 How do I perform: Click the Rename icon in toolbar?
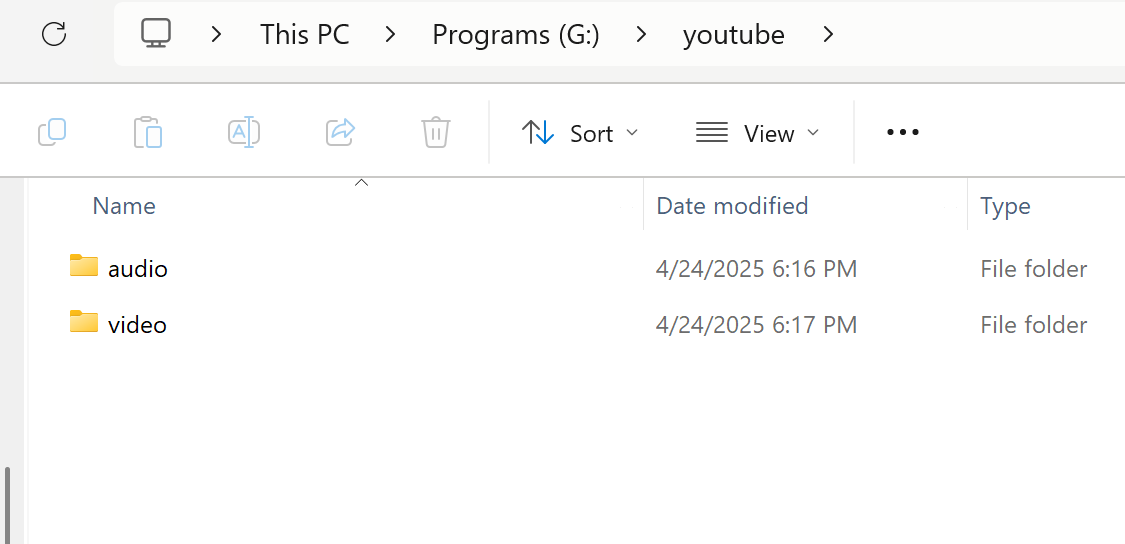point(244,132)
